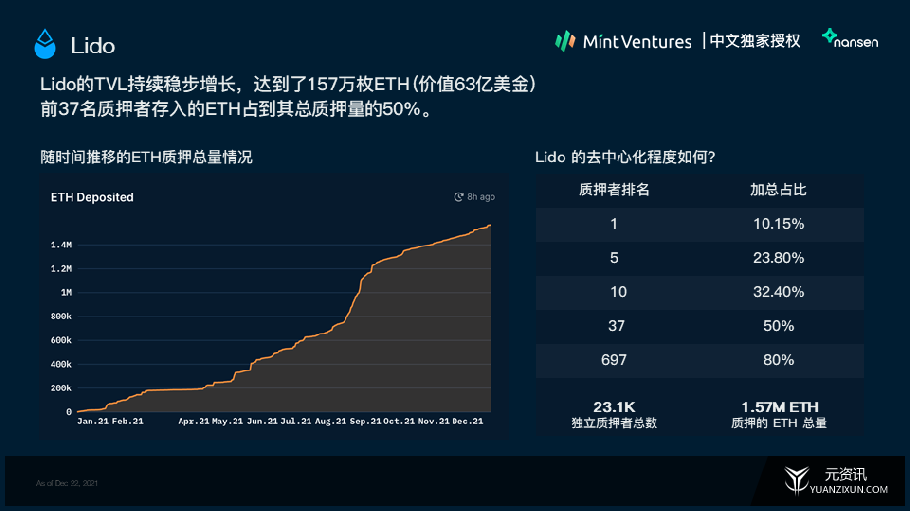
Task: Click the 'May.21' x-axis label
Action: (x=228, y=421)
